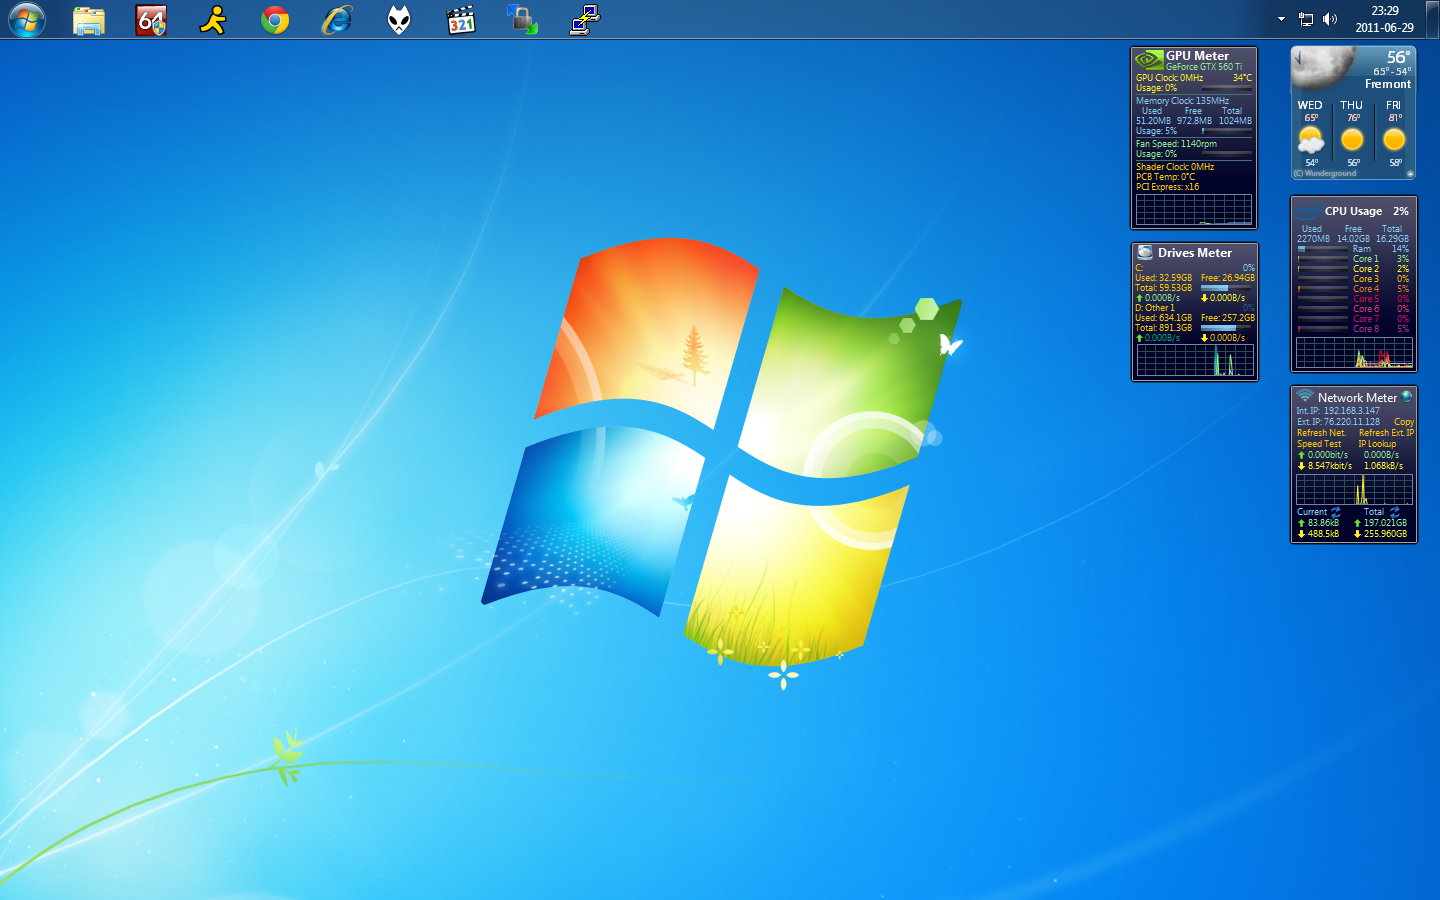Click D: drive Free: 257.2GB value

pyautogui.click(x=1228, y=318)
